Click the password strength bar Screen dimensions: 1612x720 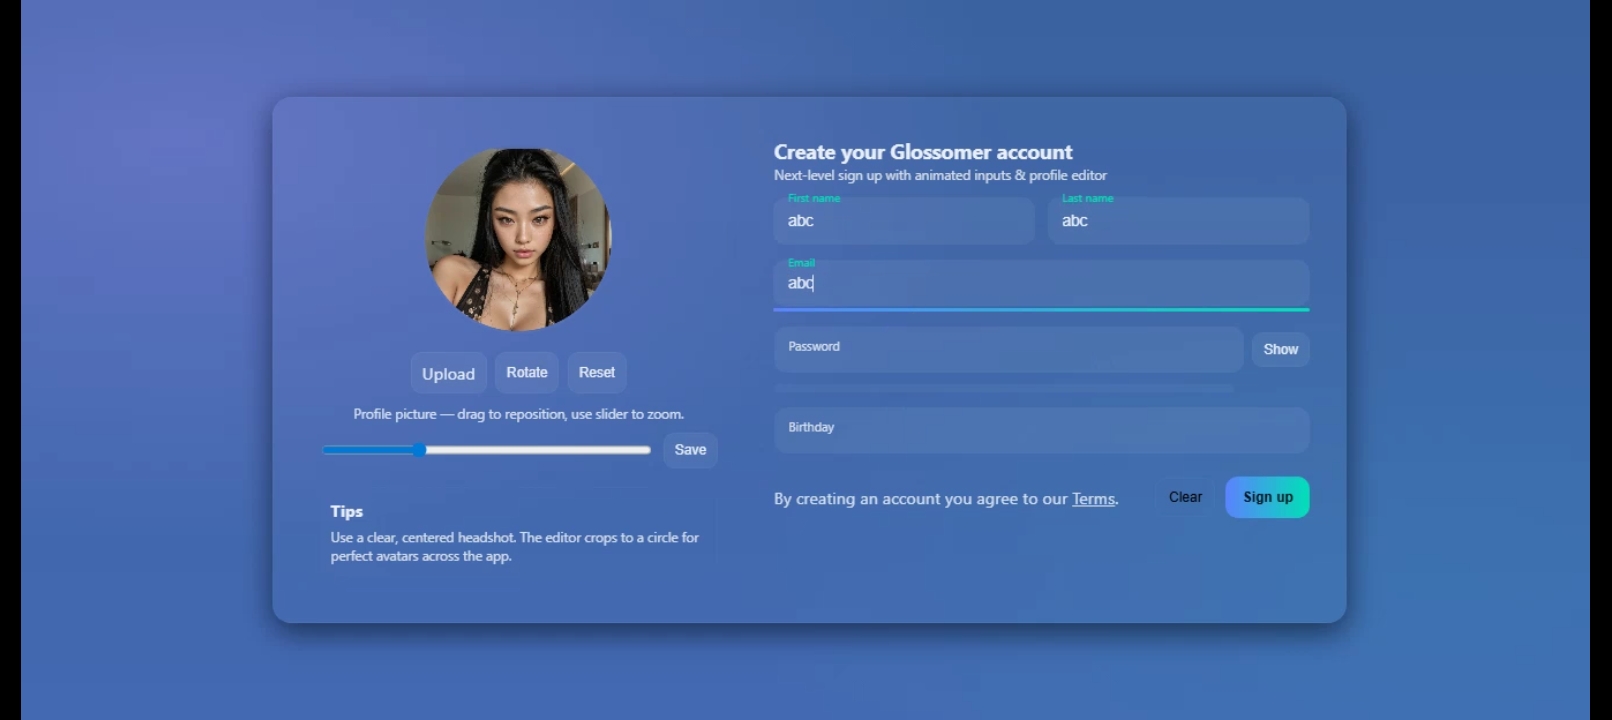pyautogui.click(x=1003, y=388)
